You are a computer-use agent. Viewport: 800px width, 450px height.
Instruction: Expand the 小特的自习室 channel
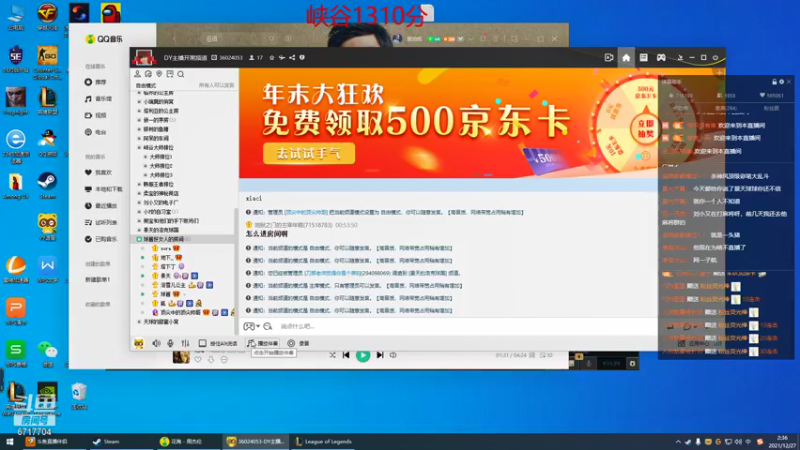(x=139, y=212)
